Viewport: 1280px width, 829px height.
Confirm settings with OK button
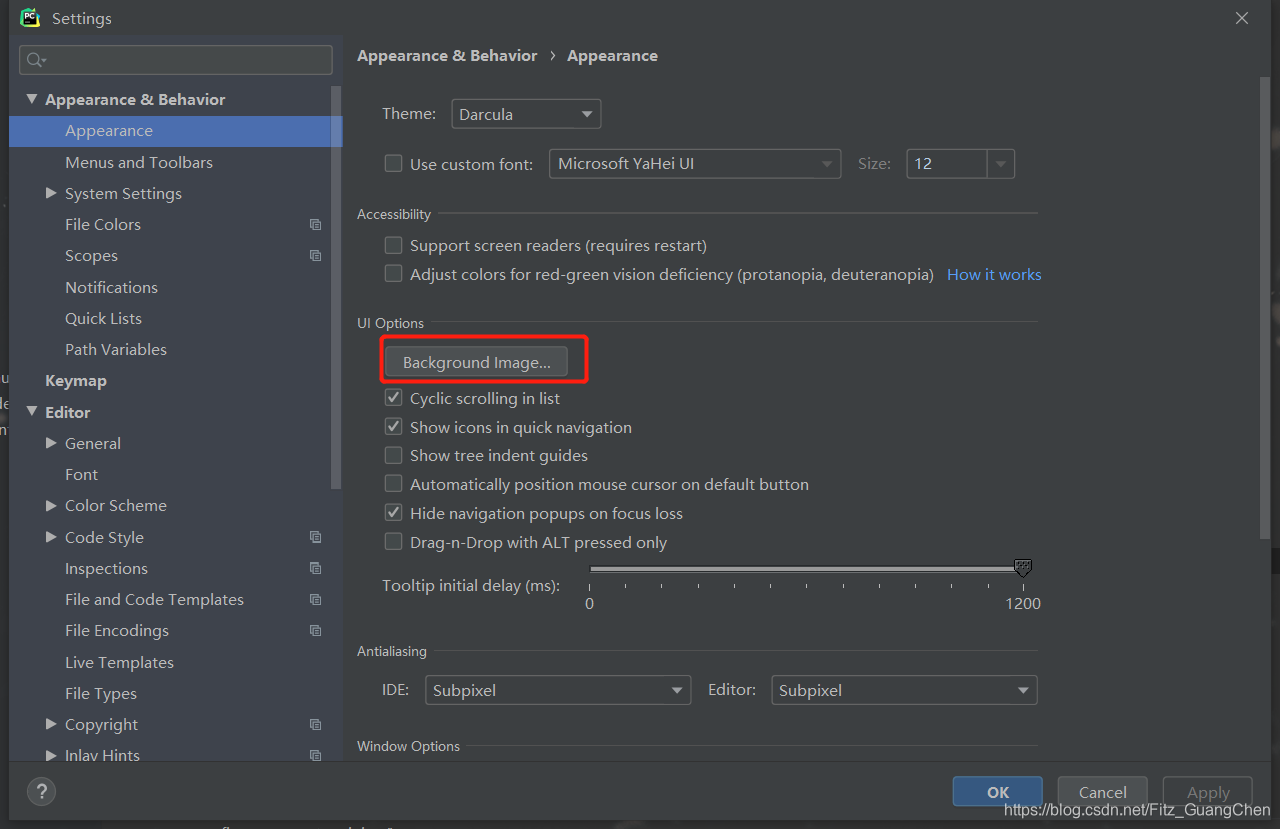[x=998, y=792]
